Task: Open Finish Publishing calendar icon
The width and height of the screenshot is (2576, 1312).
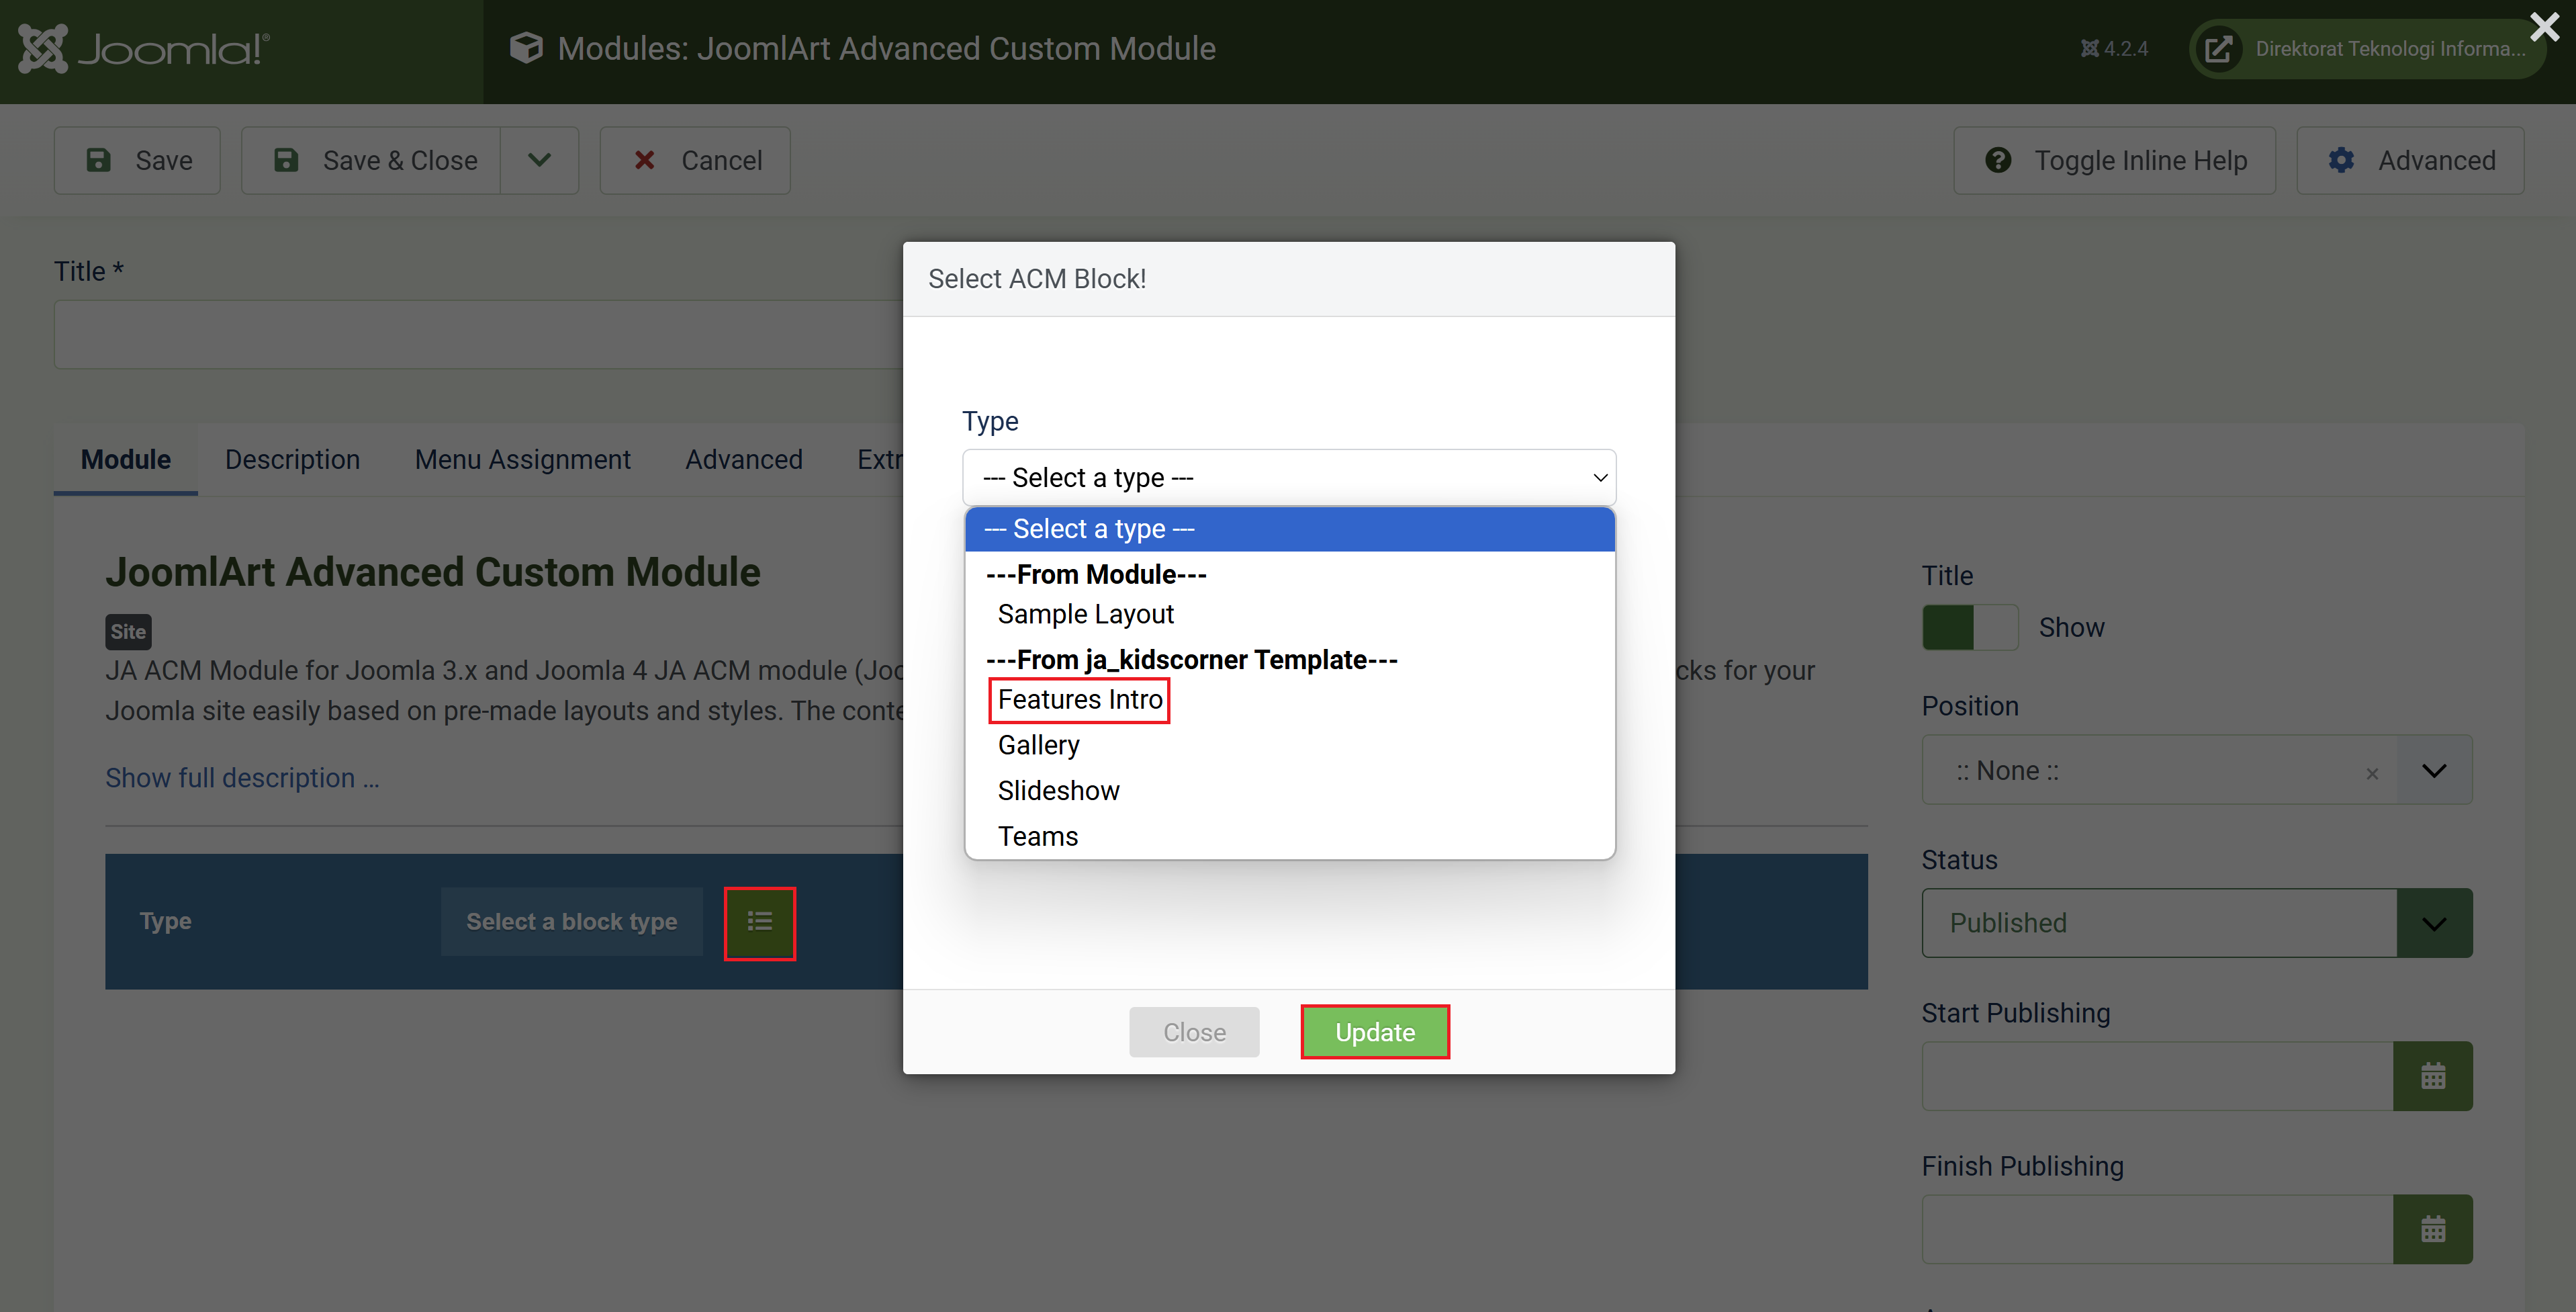Action: point(2433,1229)
